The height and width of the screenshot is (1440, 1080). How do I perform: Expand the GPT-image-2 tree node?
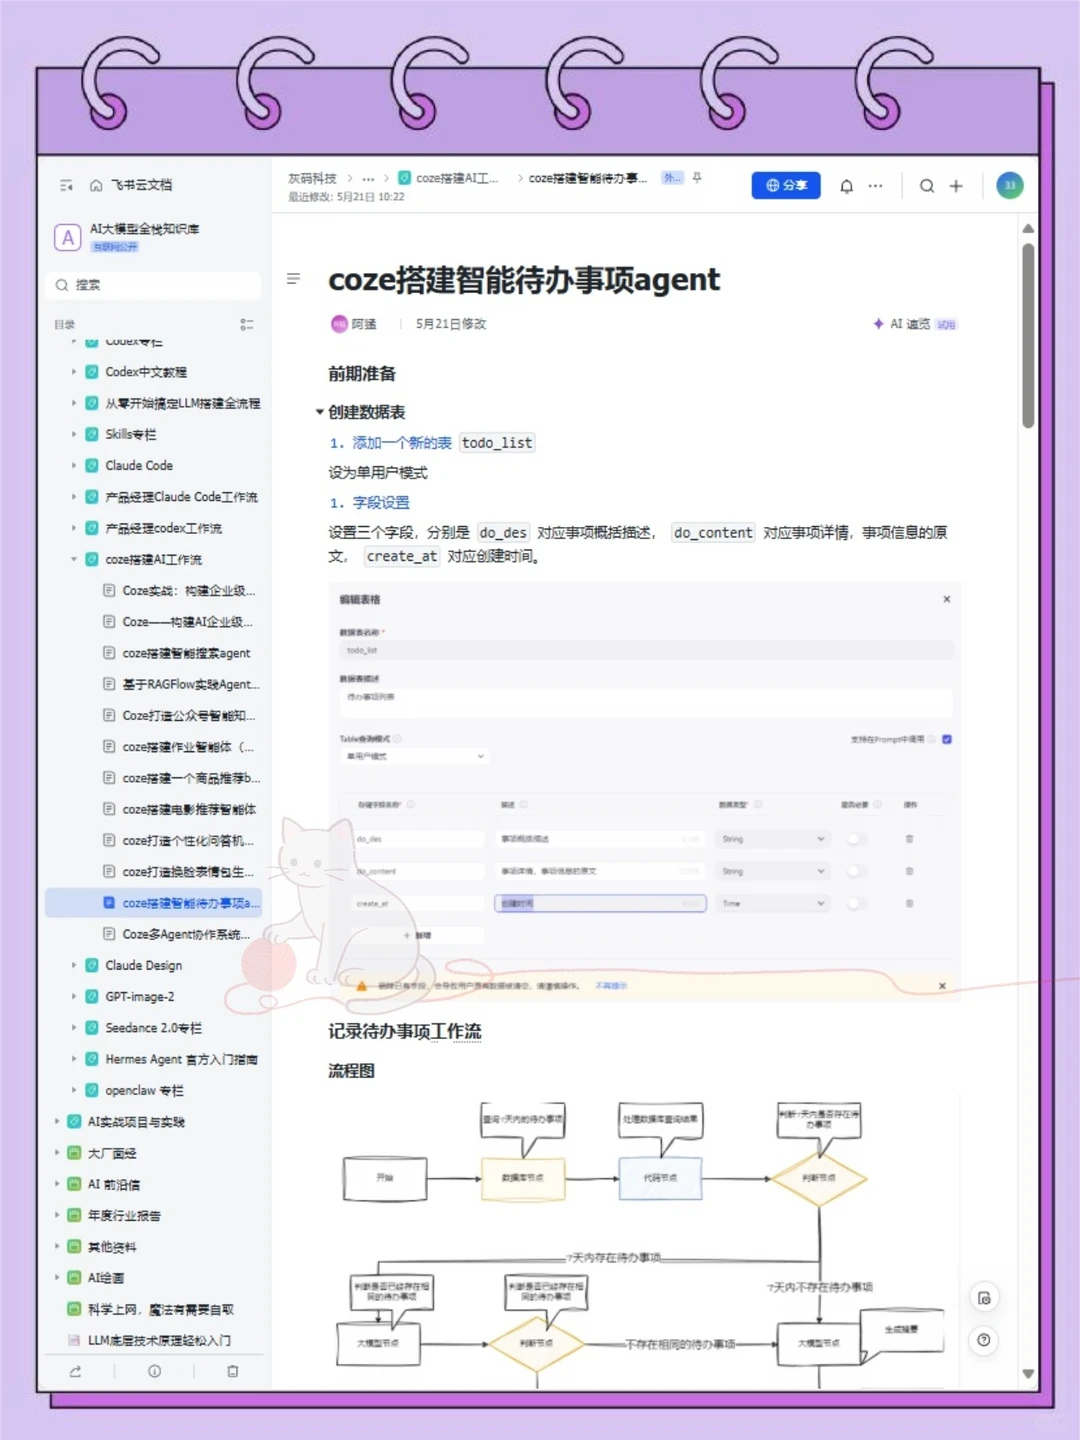coord(74,997)
